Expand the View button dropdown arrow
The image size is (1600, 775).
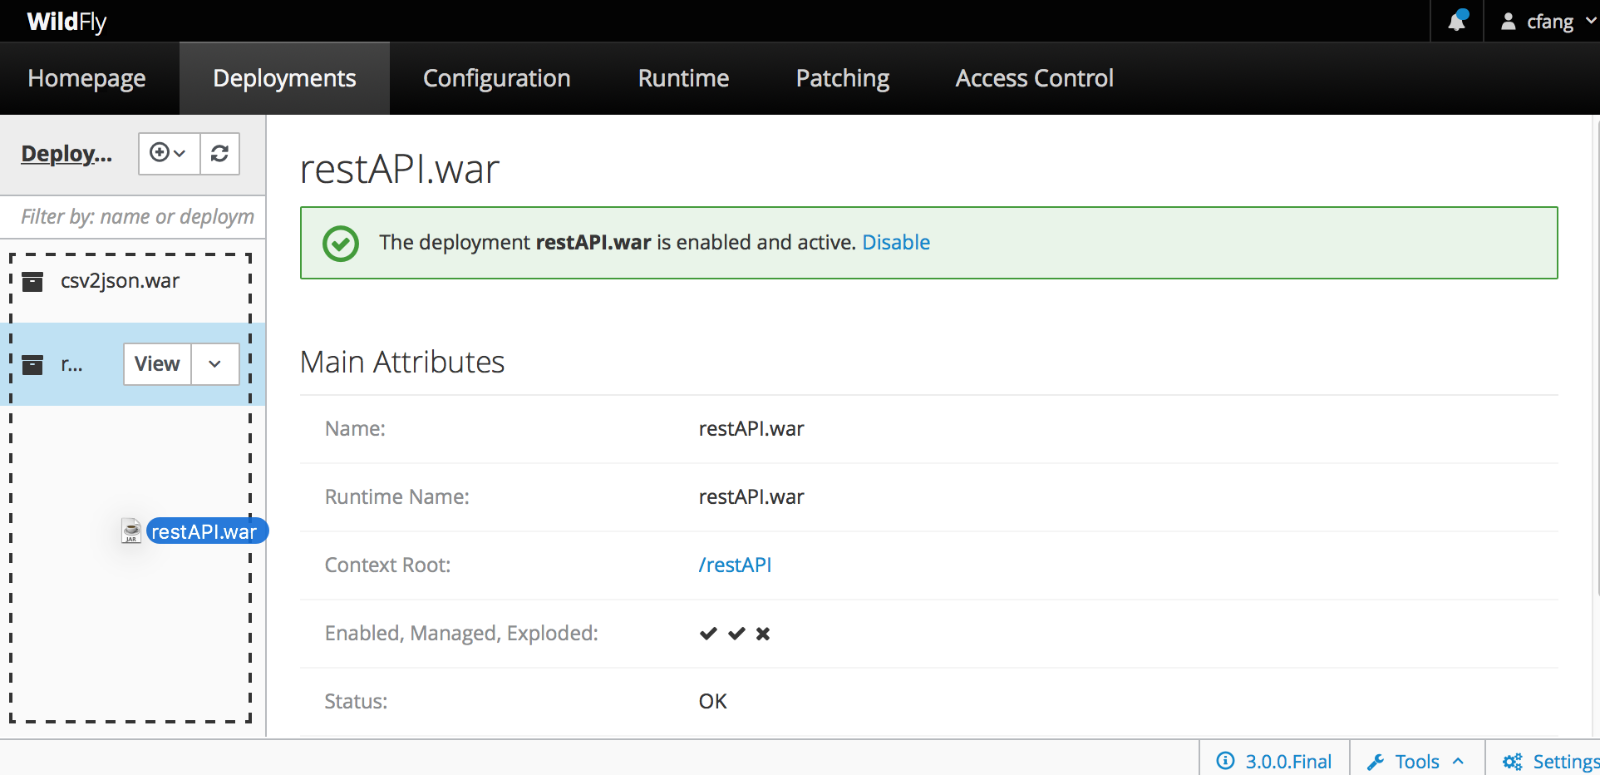click(x=215, y=364)
